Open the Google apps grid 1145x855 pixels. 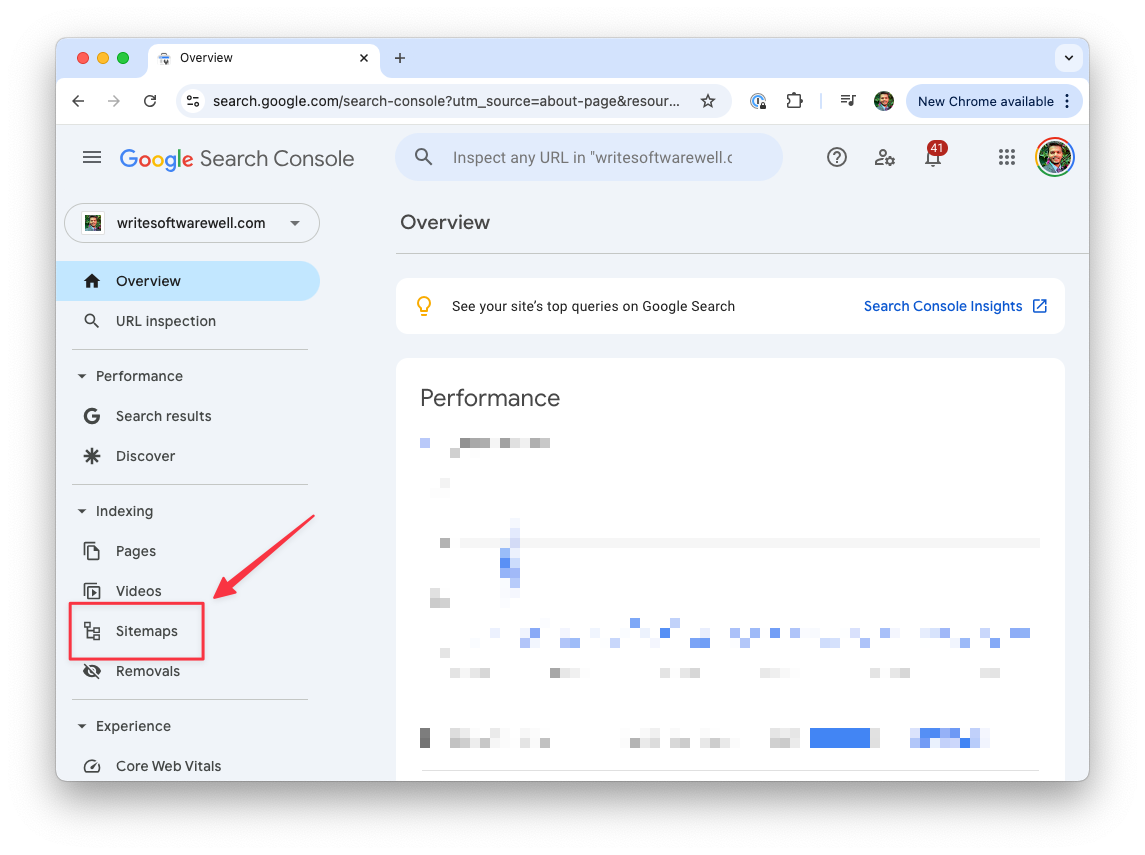click(1007, 157)
